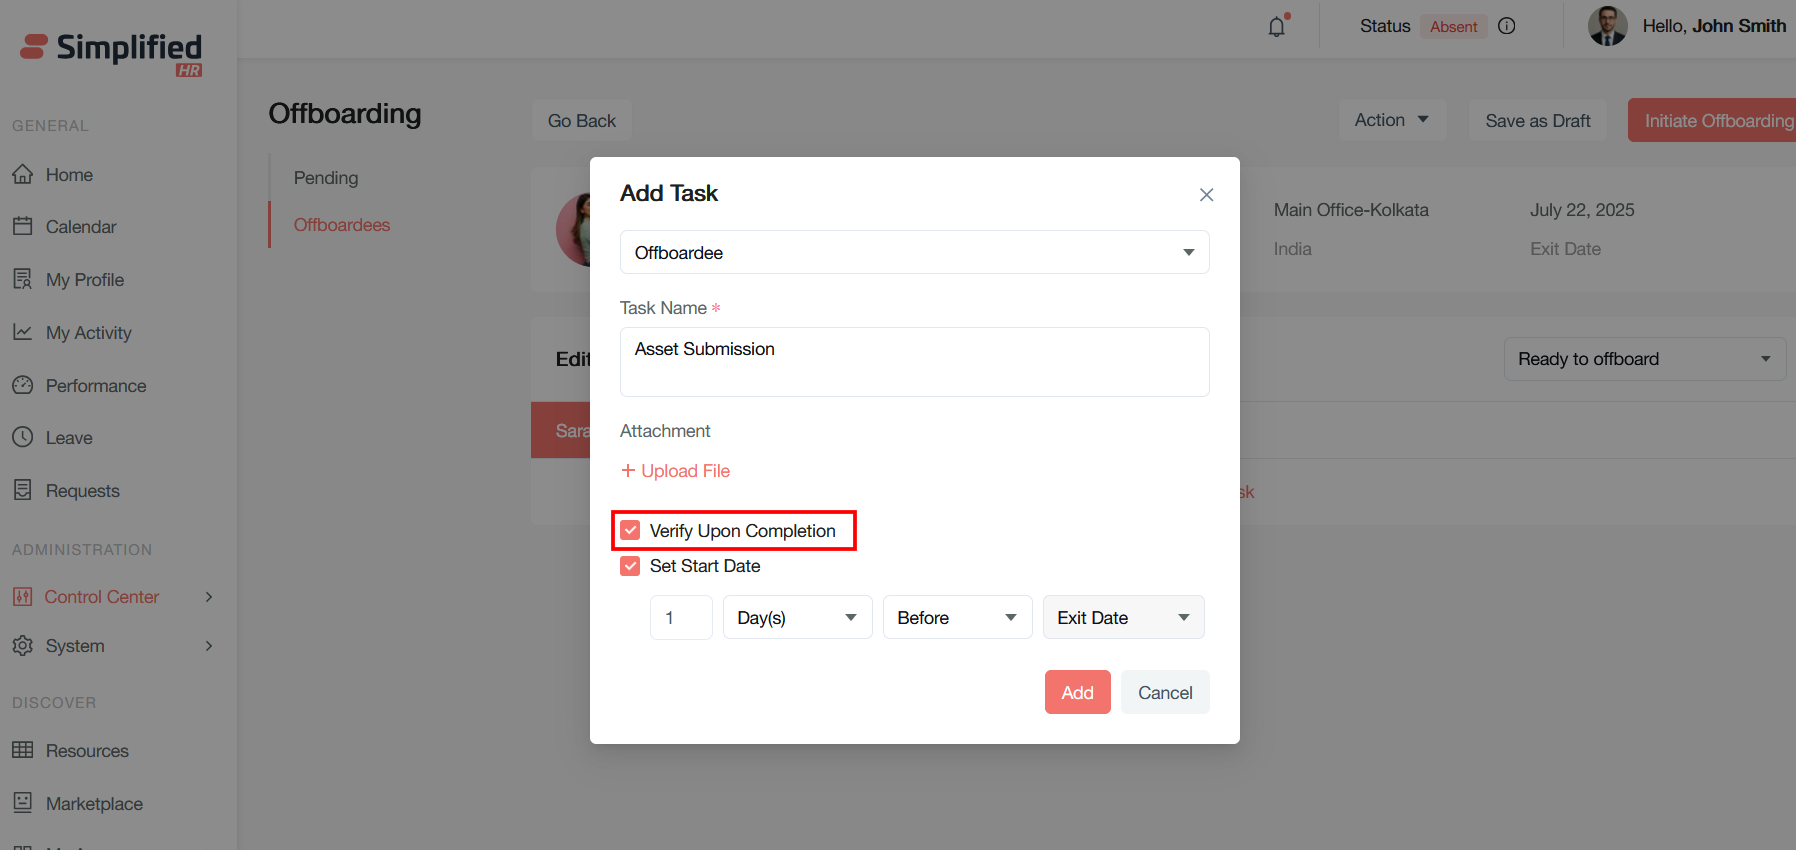
Task: Toggle the Set Start Date checkbox
Action: (x=630, y=566)
